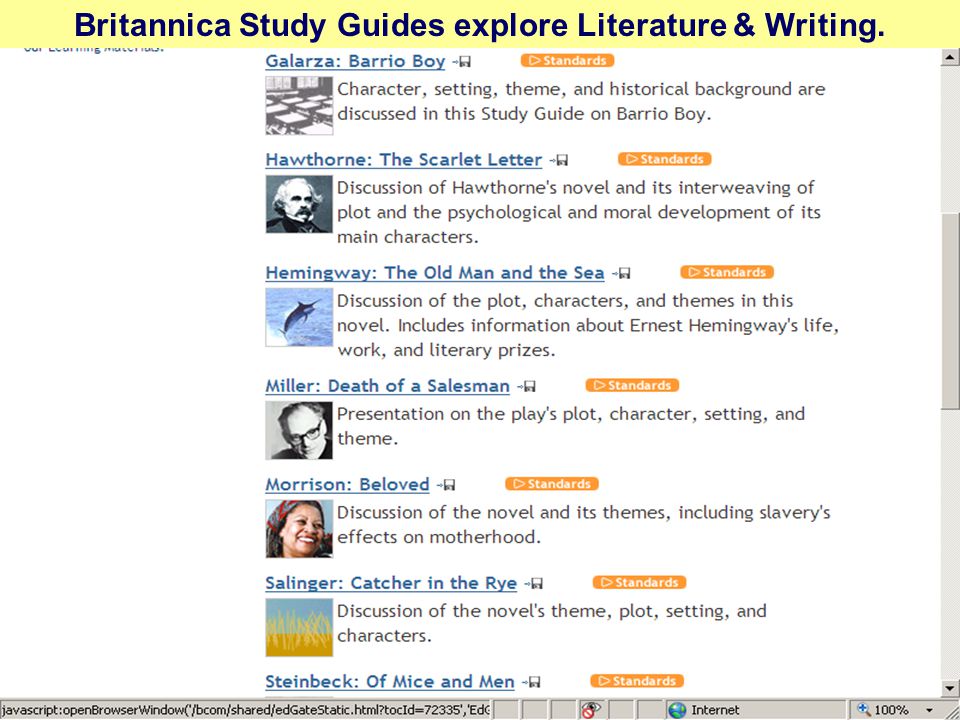The image size is (960, 720).
Task: Click the Internet zone globe icon
Action: click(677, 710)
